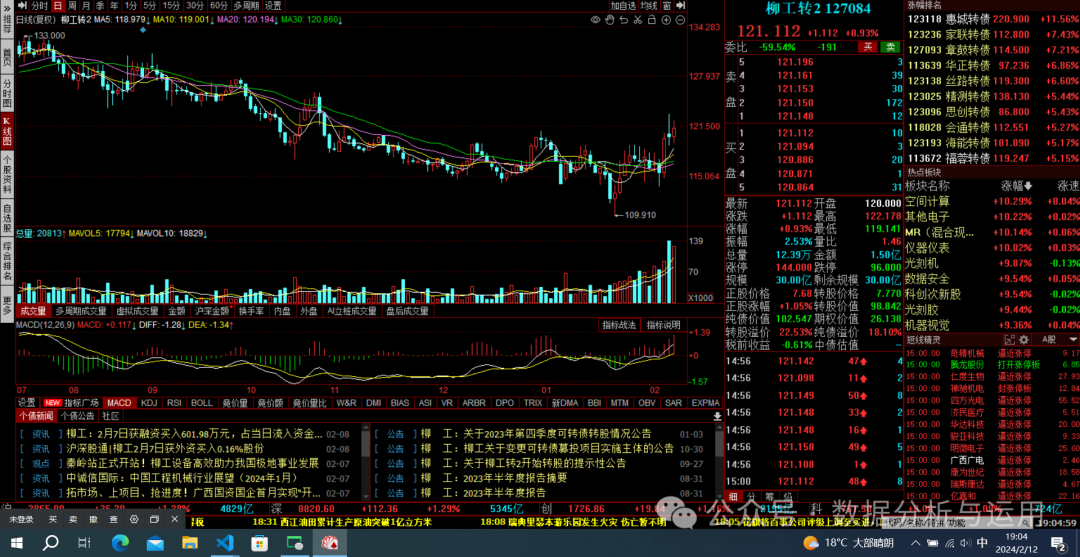Open File Explorer from the taskbar

tap(190, 543)
